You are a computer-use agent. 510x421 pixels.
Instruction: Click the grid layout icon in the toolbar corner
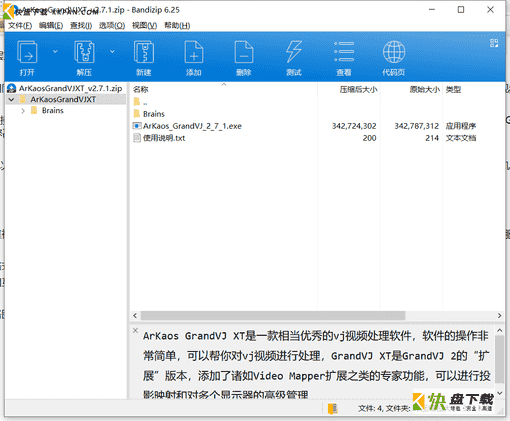pyautogui.click(x=494, y=43)
